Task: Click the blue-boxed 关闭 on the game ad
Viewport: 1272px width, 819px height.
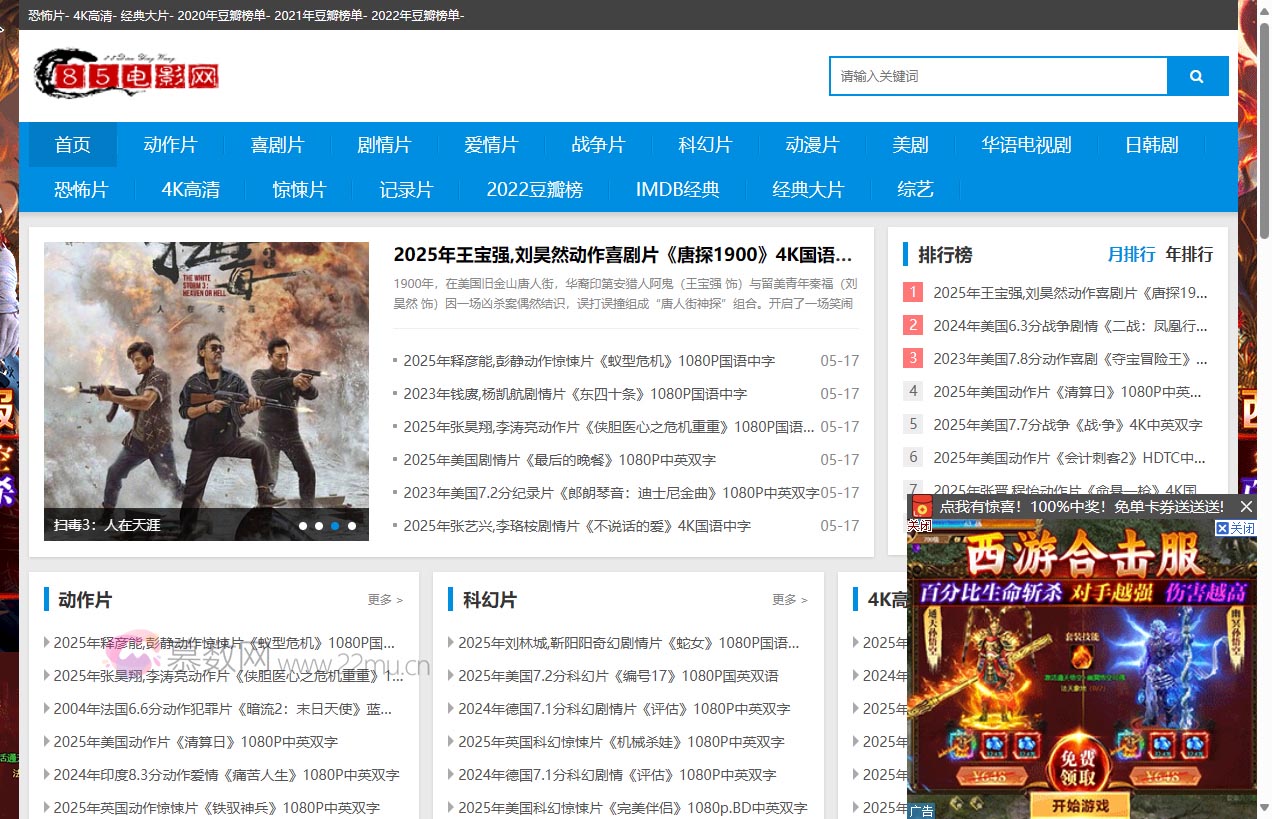Action: 1236,528
